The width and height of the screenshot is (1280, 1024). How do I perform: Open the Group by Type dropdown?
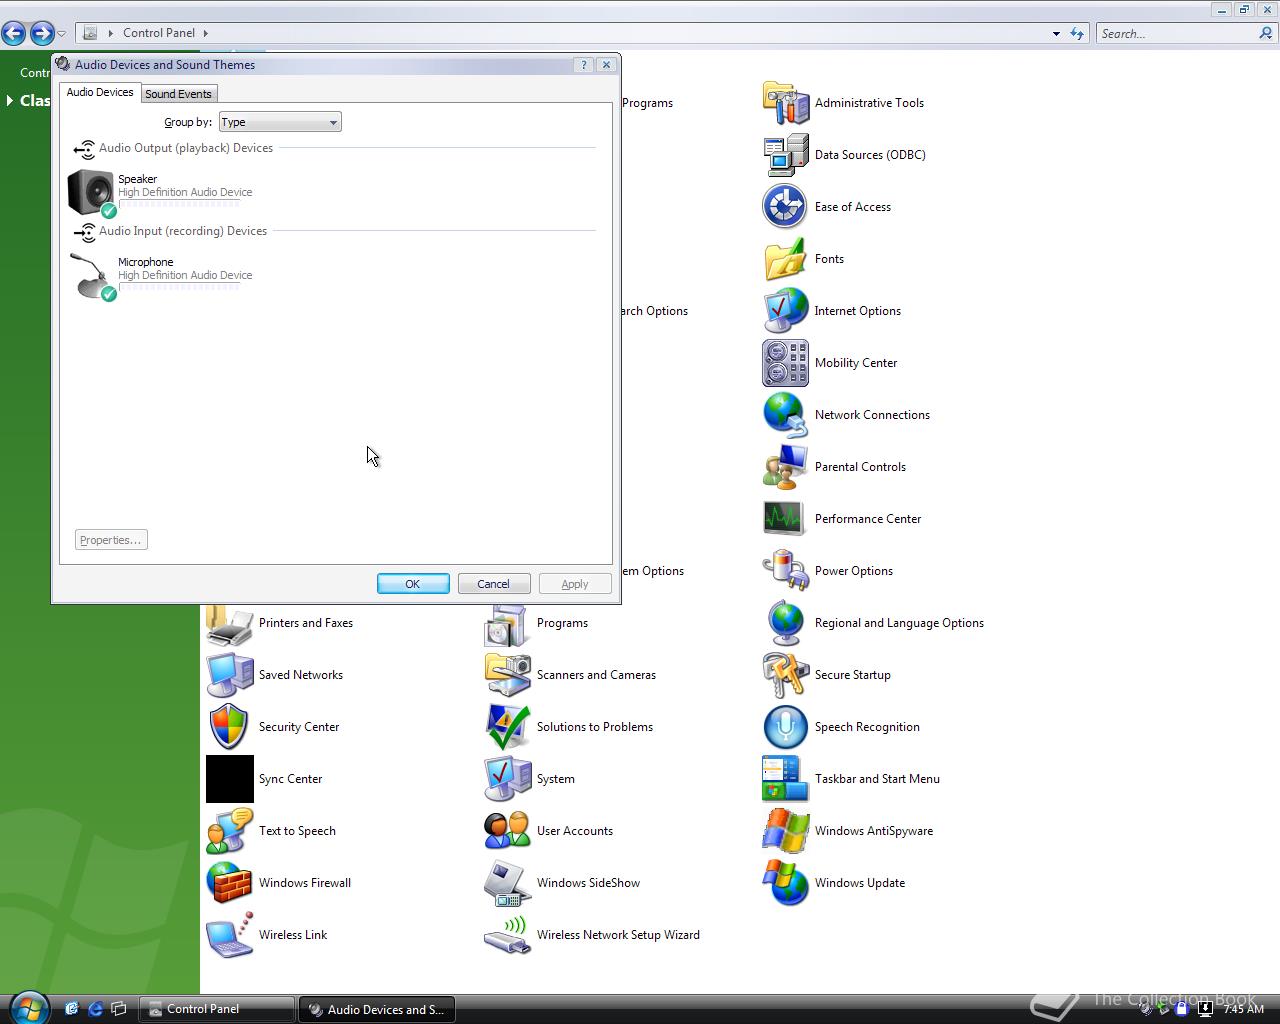280,122
